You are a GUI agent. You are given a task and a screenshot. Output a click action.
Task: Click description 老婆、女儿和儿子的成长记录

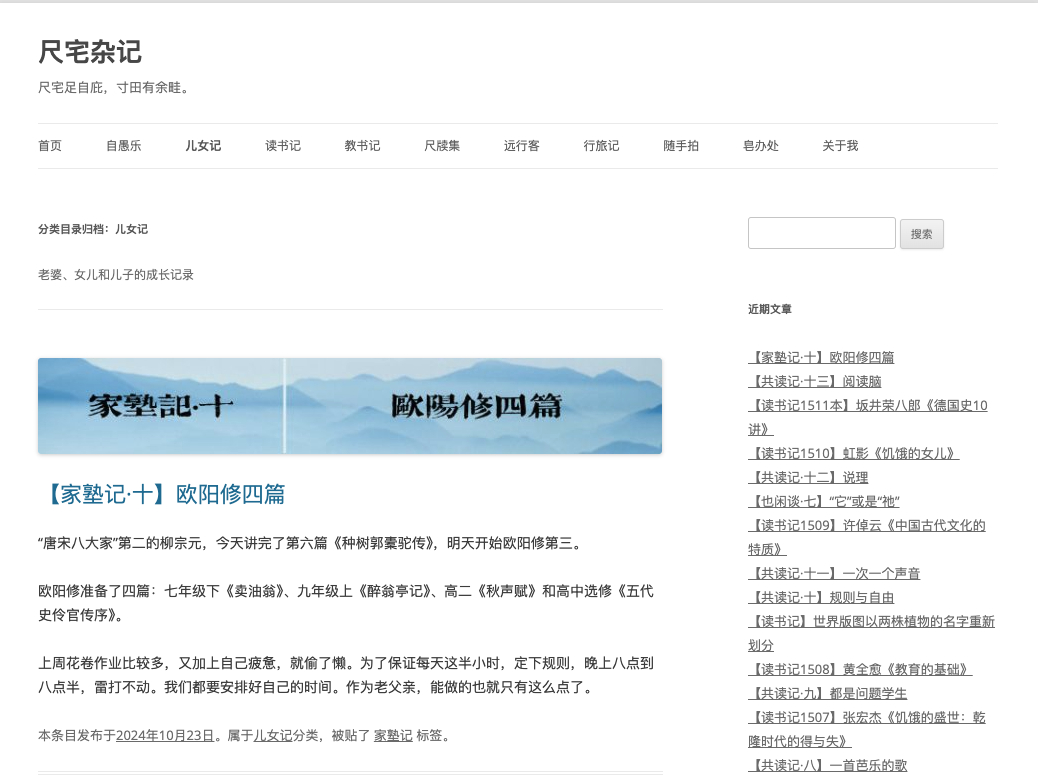(x=116, y=275)
